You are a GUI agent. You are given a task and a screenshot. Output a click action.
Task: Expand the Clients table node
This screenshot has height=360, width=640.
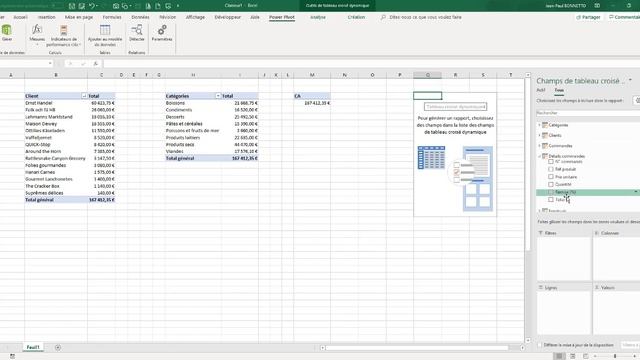click(x=539, y=135)
